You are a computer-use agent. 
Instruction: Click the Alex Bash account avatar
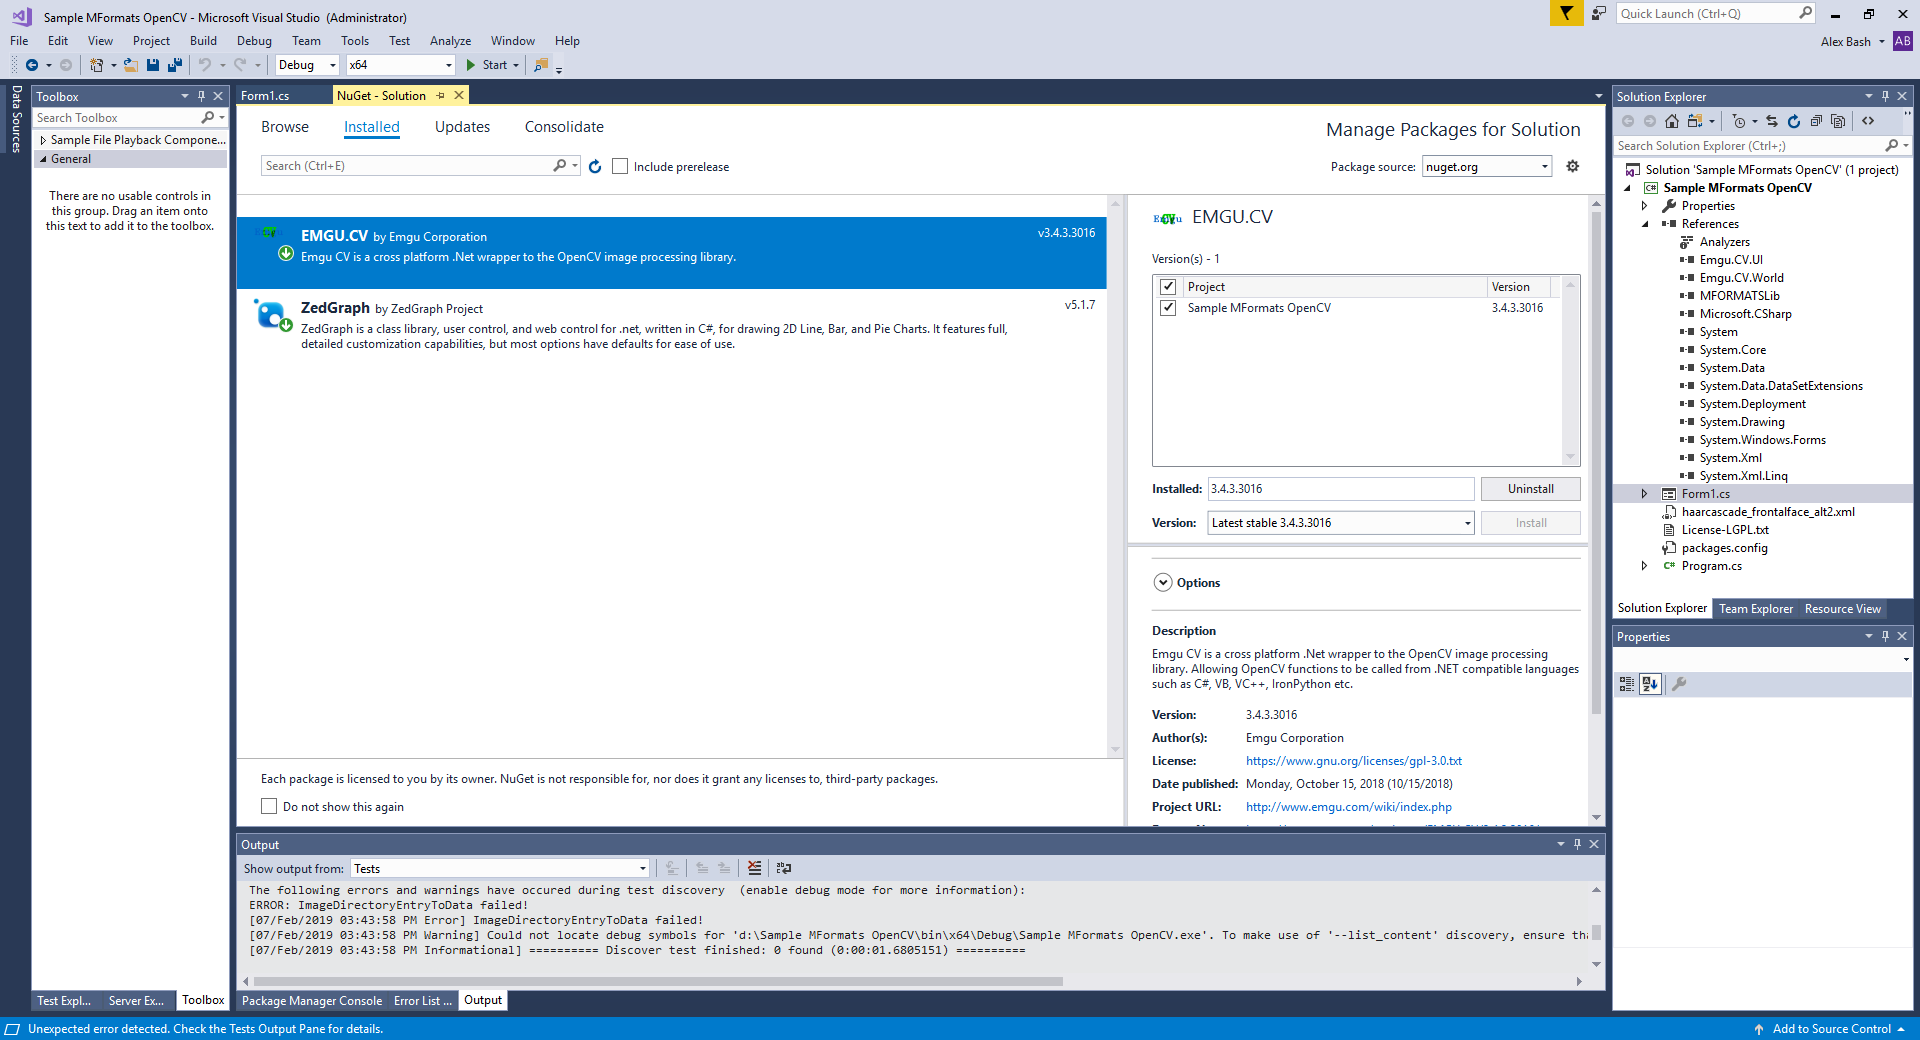tap(1902, 41)
